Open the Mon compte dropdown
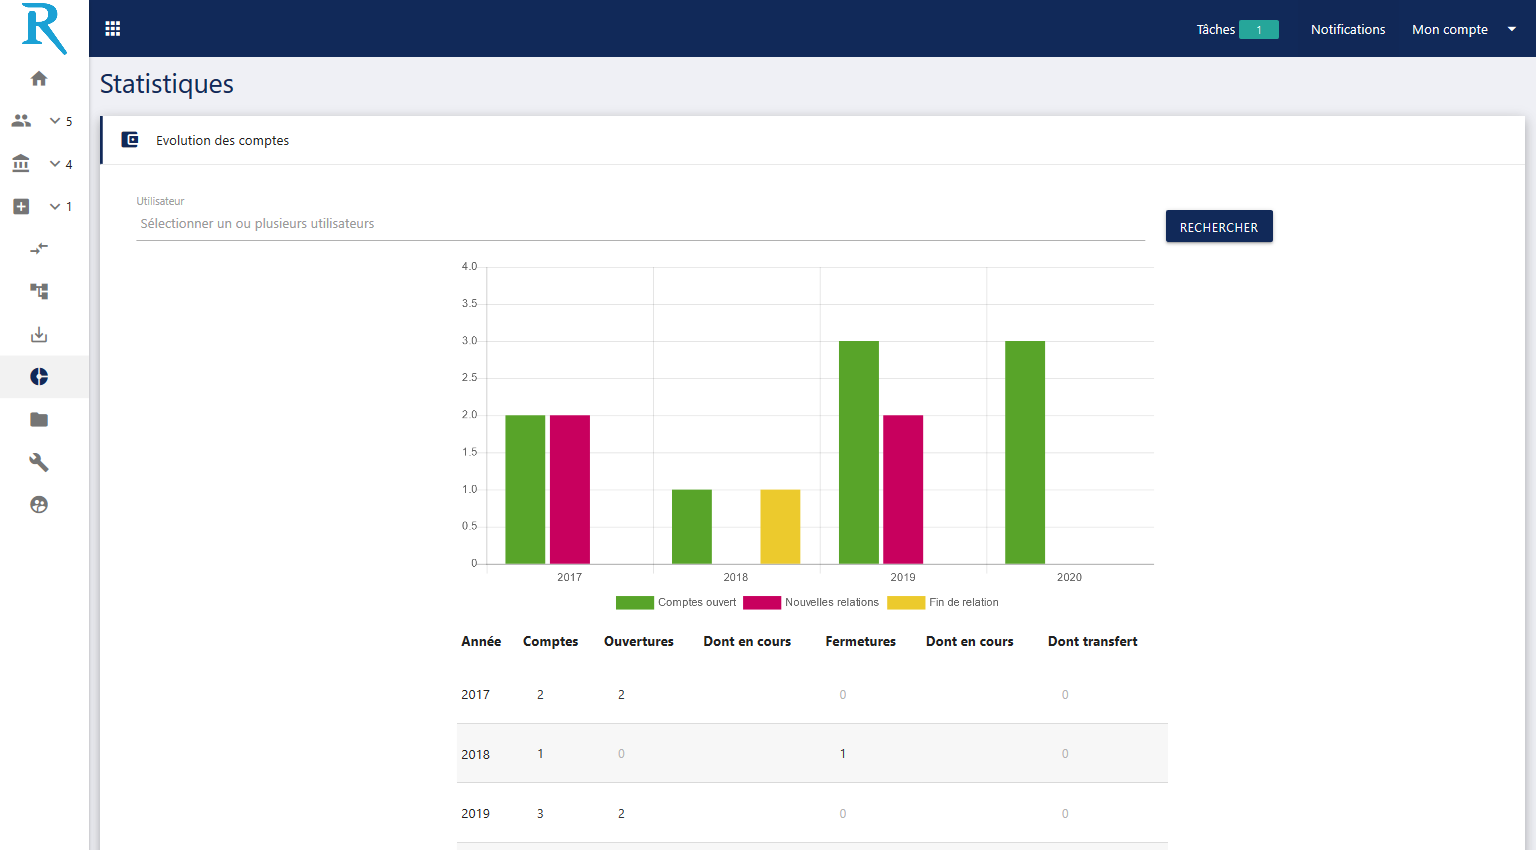 [x=1463, y=29]
